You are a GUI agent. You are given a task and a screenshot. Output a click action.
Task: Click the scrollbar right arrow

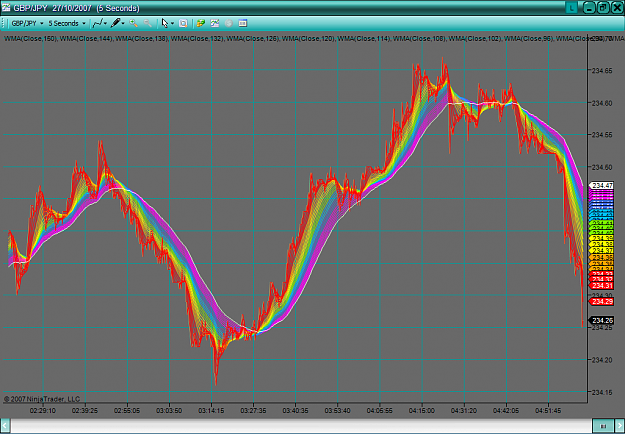click(x=619, y=425)
